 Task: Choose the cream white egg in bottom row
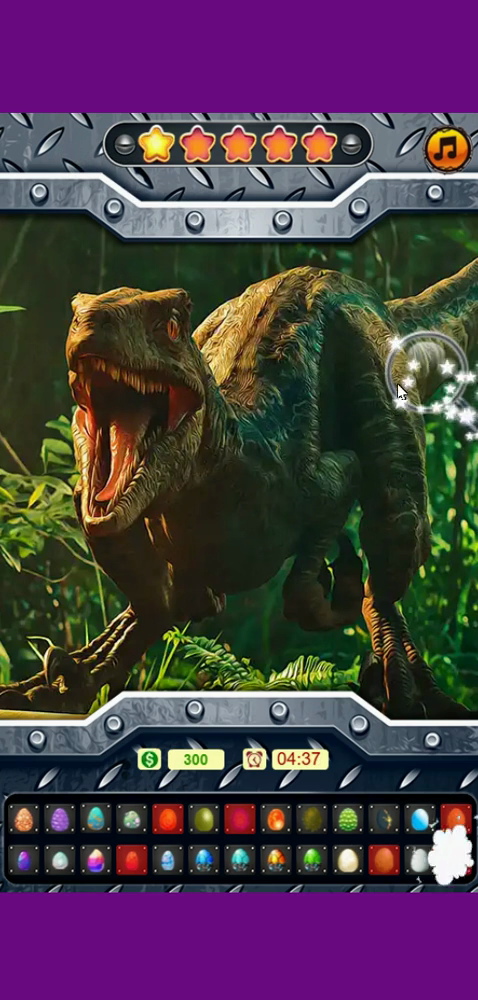click(347, 860)
